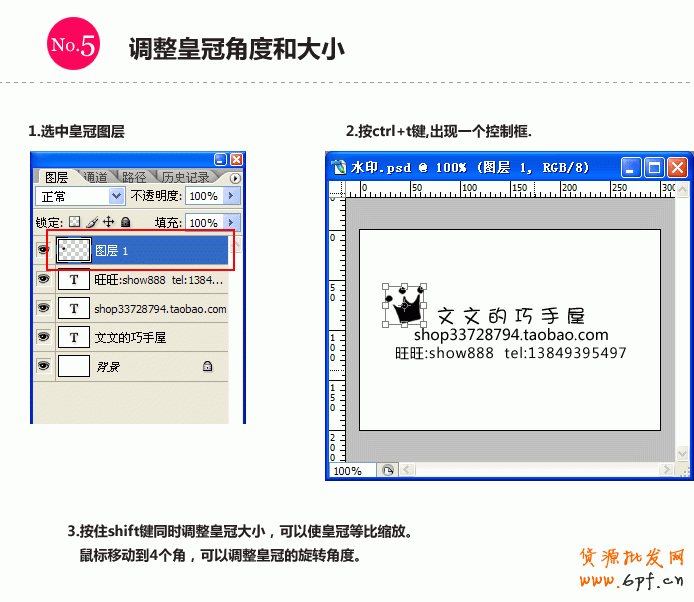Open the layers panel options menu button
Image resolution: width=694 pixels, height=602 pixels.
tap(236, 178)
